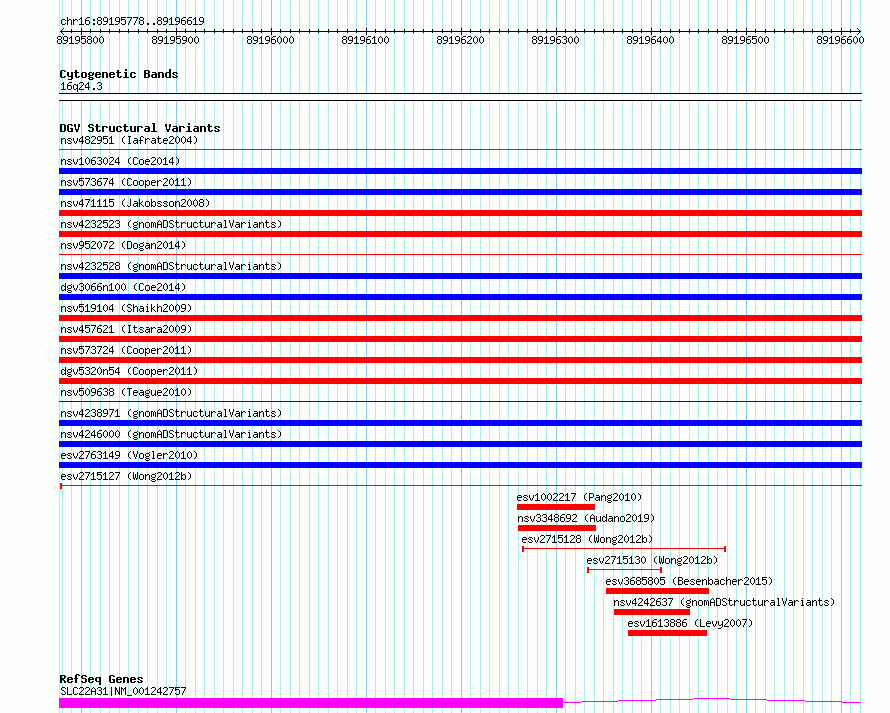Screen dimensions: 890x713
Task: Open variant nsv4238971 (gnomADStructuralVariants)
Action: click(x=171, y=413)
